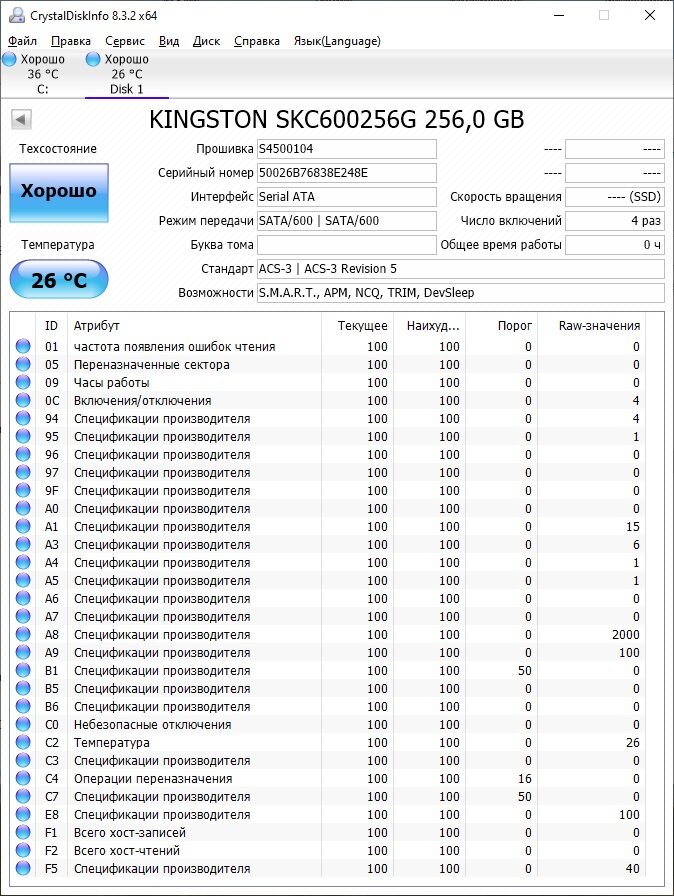Click the status icon for attribute C7
Viewport: 674px width, 896px height.
(x=23, y=796)
